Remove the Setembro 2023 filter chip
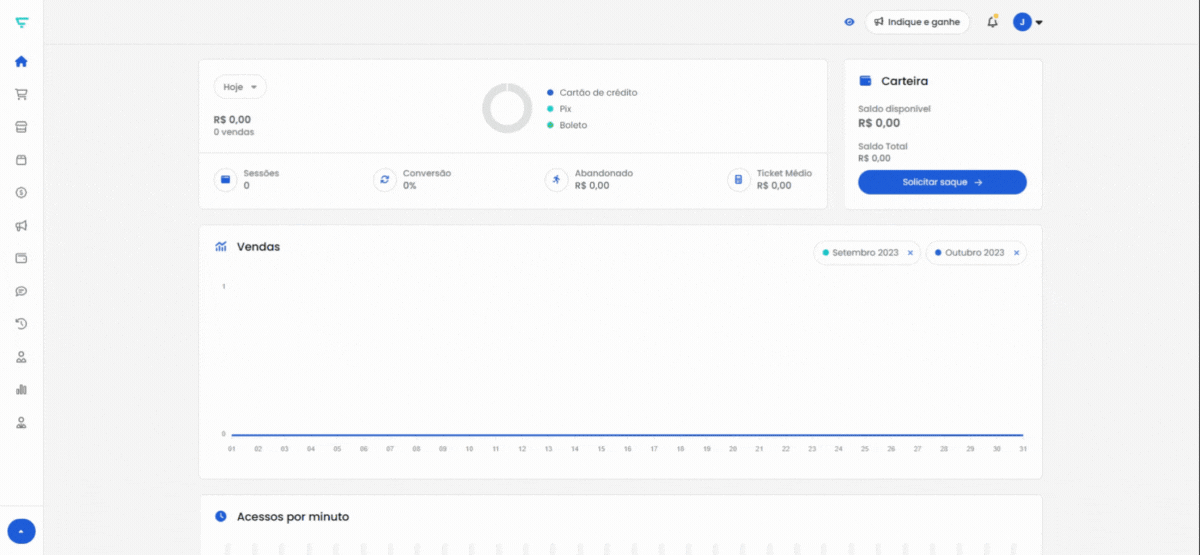The width and height of the screenshot is (1200, 555). pos(910,253)
